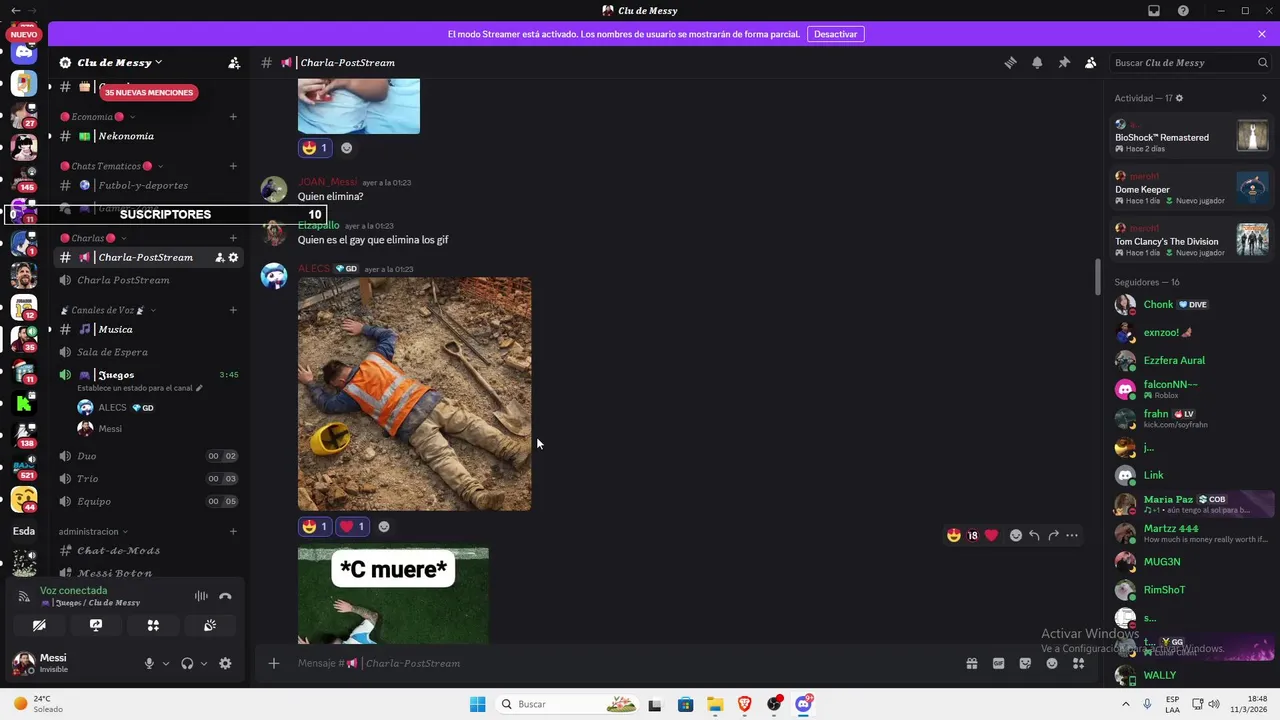The height and width of the screenshot is (720, 1280).
Task: Open the gift icon in message bar
Action: point(971,663)
